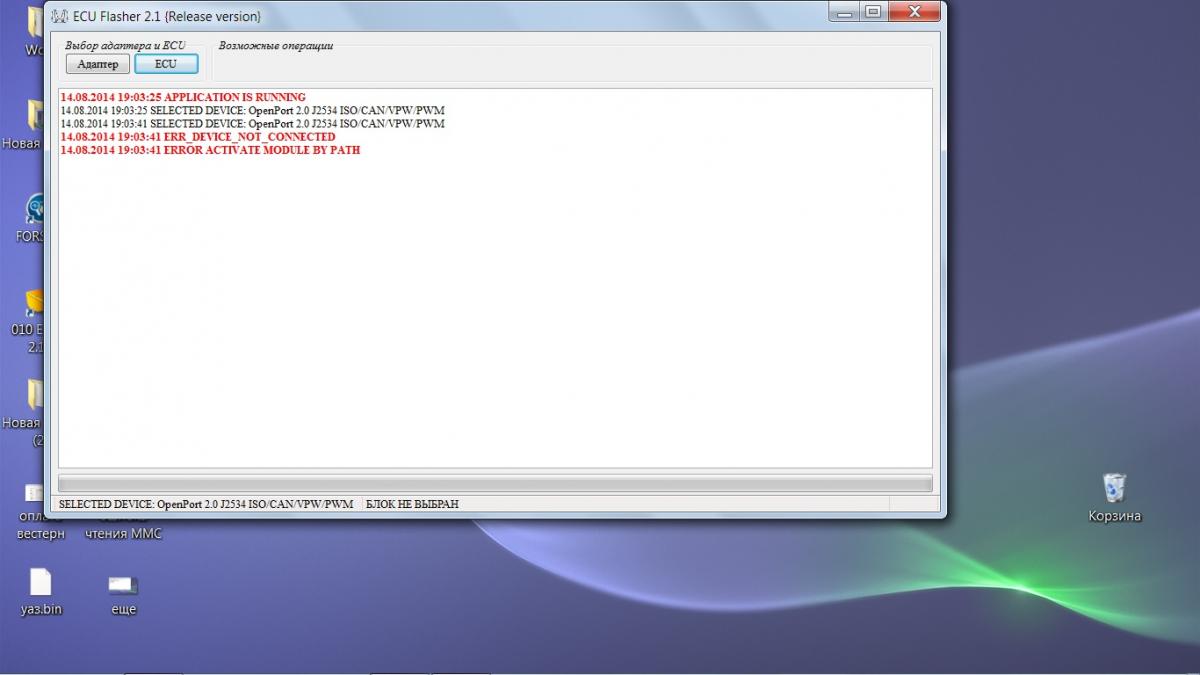The width and height of the screenshot is (1200, 675).
Task: Click the progress bar below the log
Action: pos(495,483)
